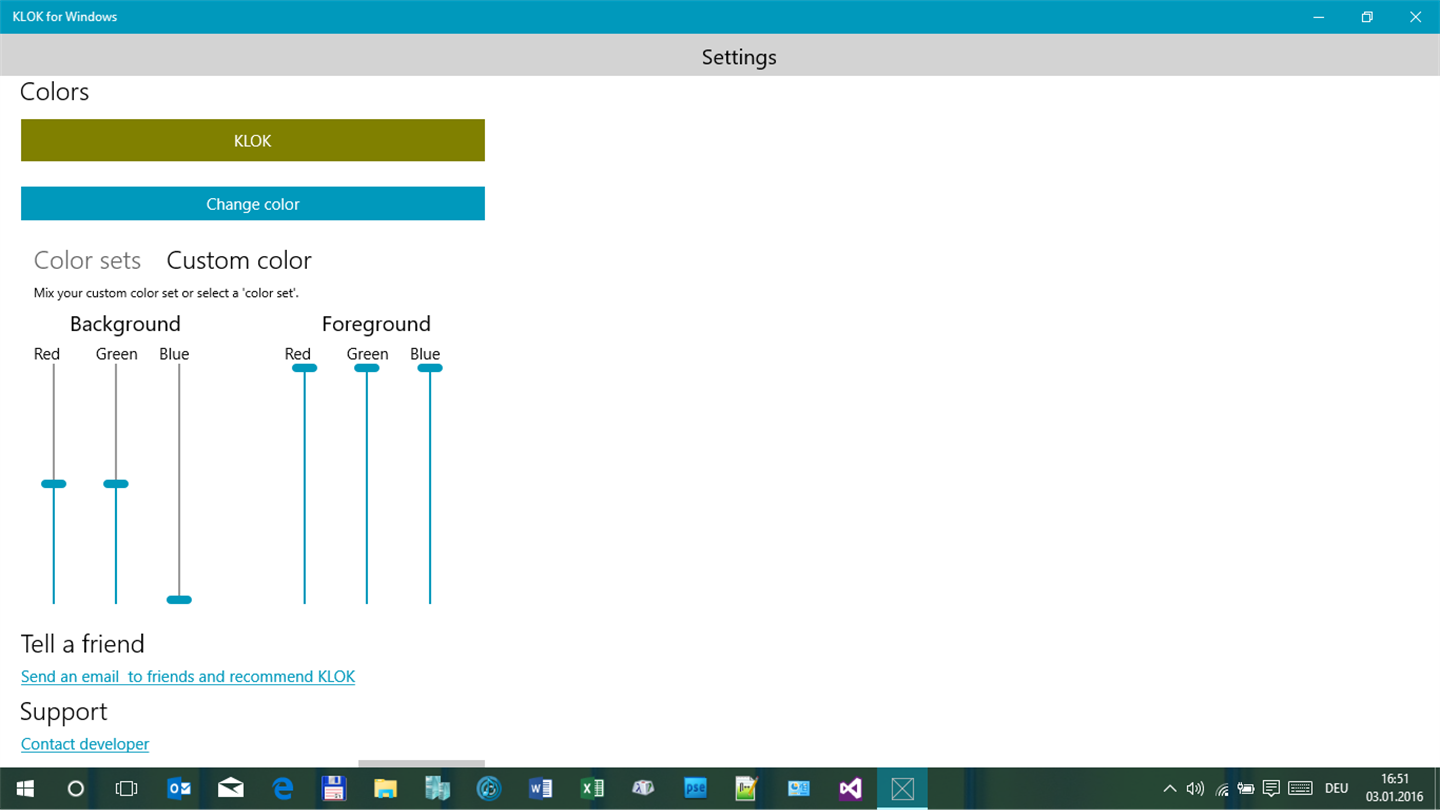Screen dimensions: 1440x810
Task: Click the KLOK color preview button
Action: pyautogui.click(x=252, y=140)
